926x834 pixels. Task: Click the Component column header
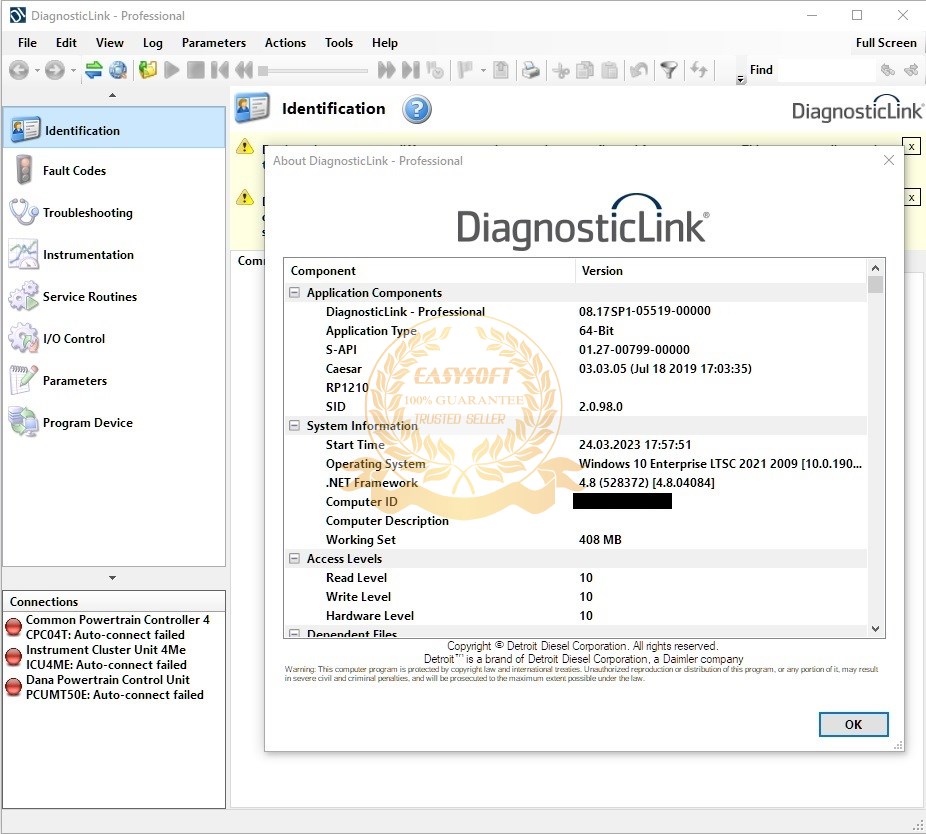click(x=429, y=271)
